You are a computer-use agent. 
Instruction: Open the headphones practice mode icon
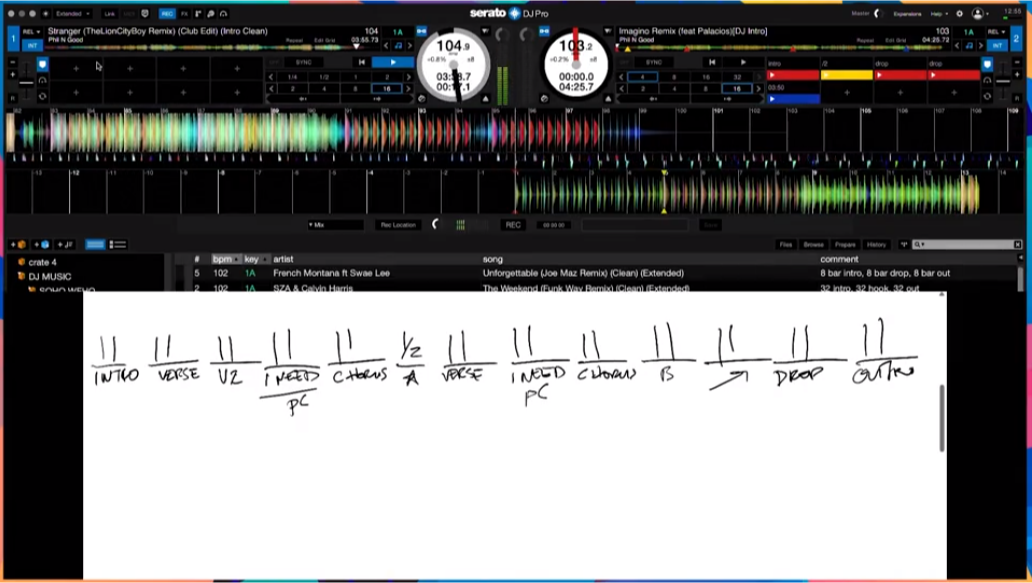pos(224,13)
